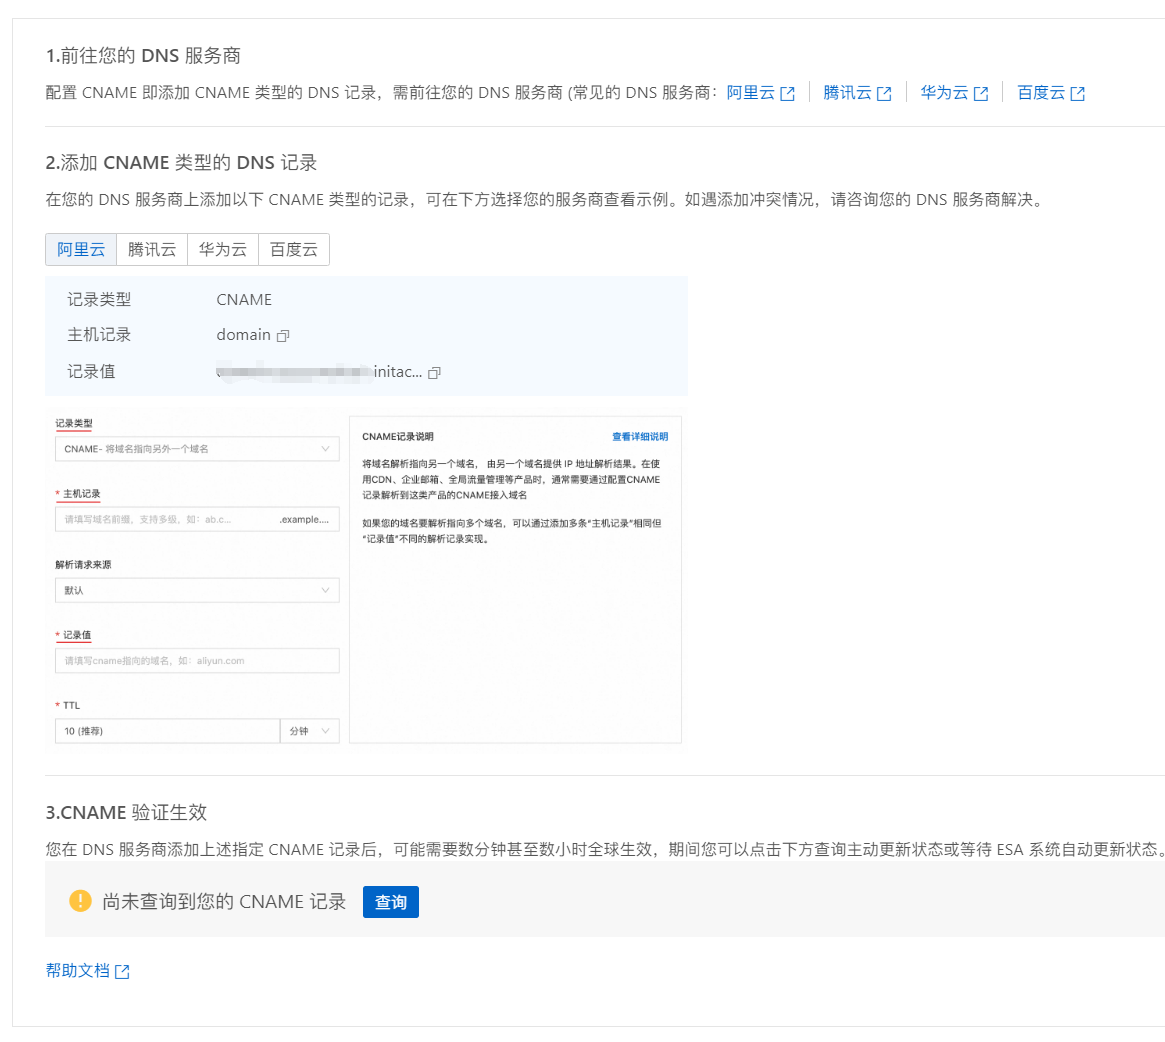
Task: Copy the 主机记录 domain value
Action: pyautogui.click(x=283, y=336)
